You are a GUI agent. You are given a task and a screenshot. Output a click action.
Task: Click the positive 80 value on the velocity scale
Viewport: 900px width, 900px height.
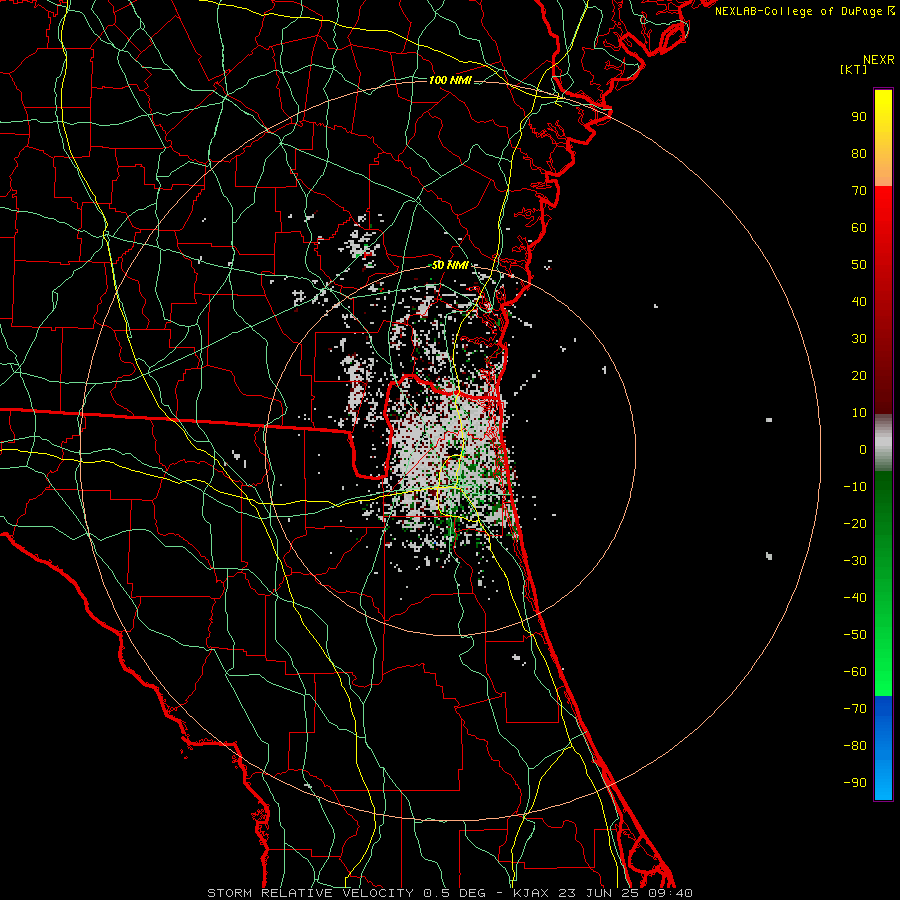point(859,154)
